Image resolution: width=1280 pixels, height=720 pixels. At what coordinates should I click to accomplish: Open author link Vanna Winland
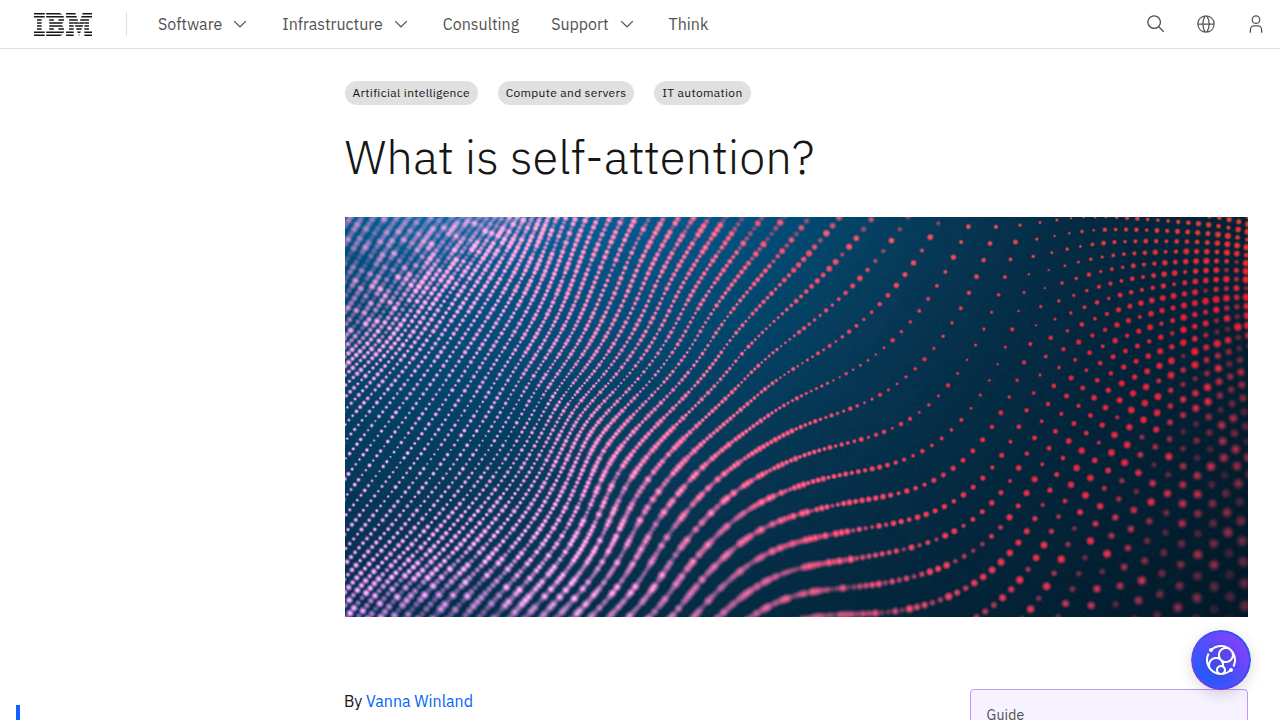click(419, 701)
